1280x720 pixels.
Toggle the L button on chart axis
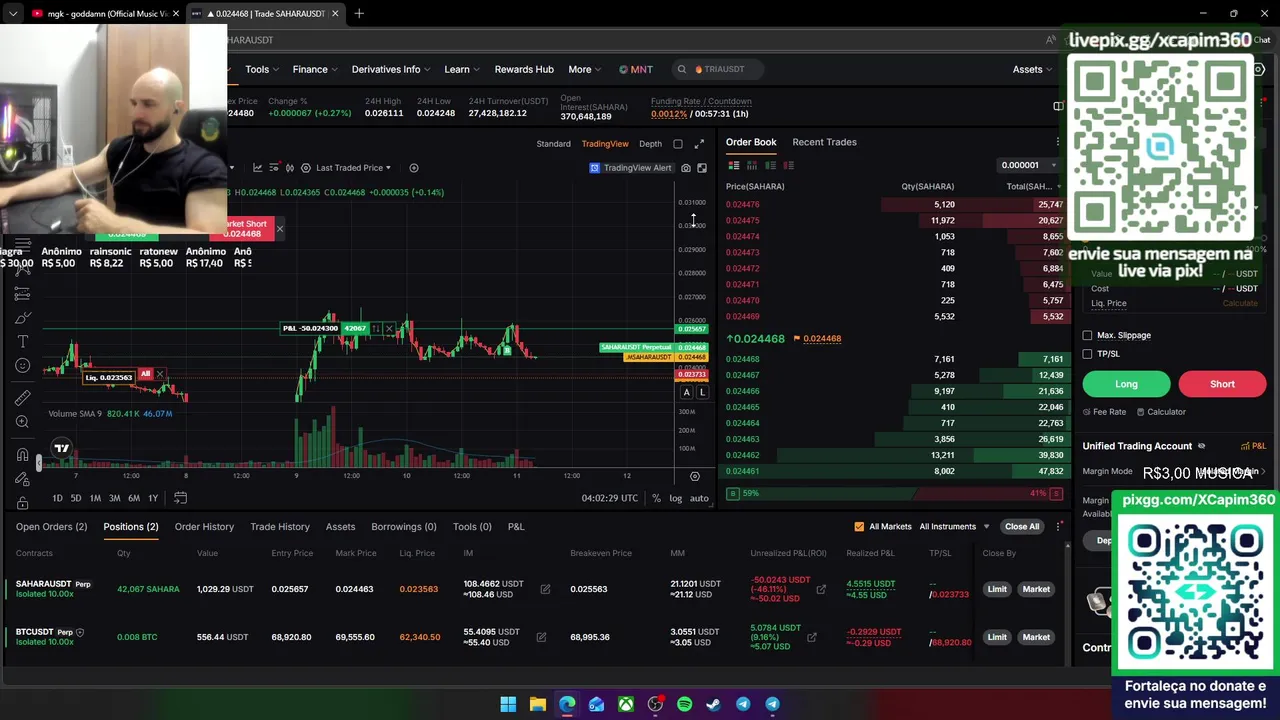click(702, 392)
